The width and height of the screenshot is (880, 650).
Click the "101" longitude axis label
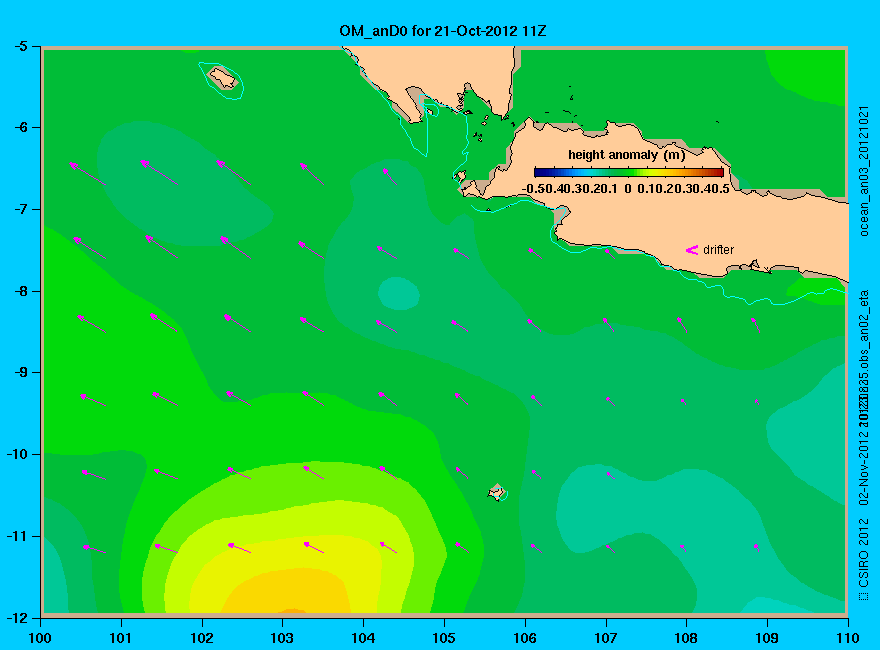pyautogui.click(x=121, y=638)
